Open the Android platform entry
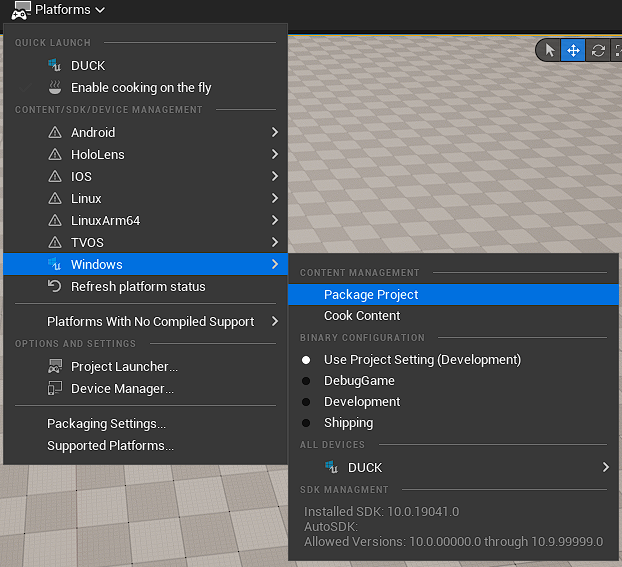The width and height of the screenshot is (622, 567). point(145,132)
